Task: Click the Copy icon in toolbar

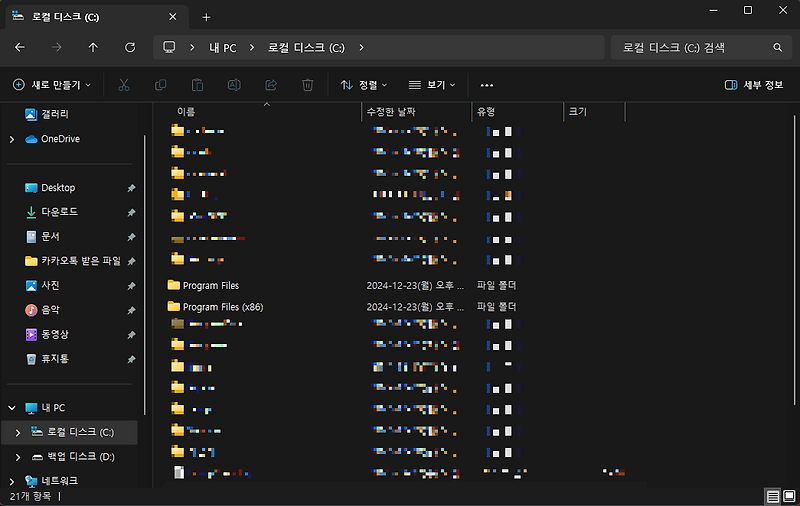Action: click(x=161, y=85)
